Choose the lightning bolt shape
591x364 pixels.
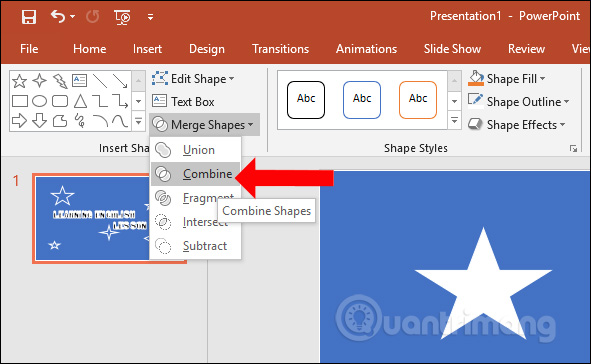pyautogui.click(x=60, y=81)
